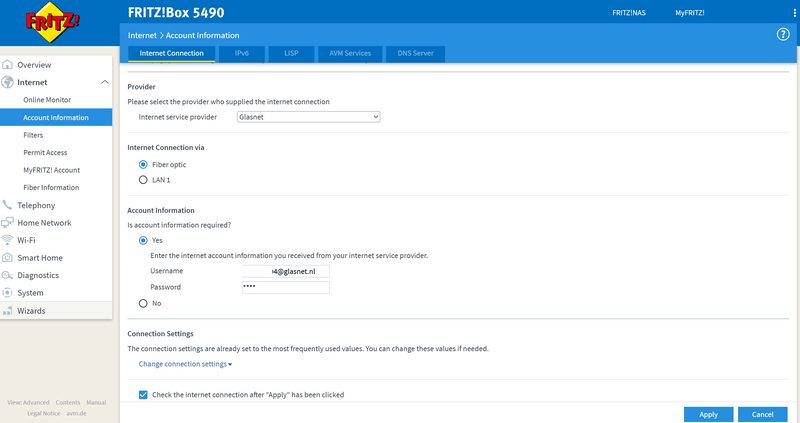Switch to the LISP tab
800x423 pixels.
tap(291, 54)
